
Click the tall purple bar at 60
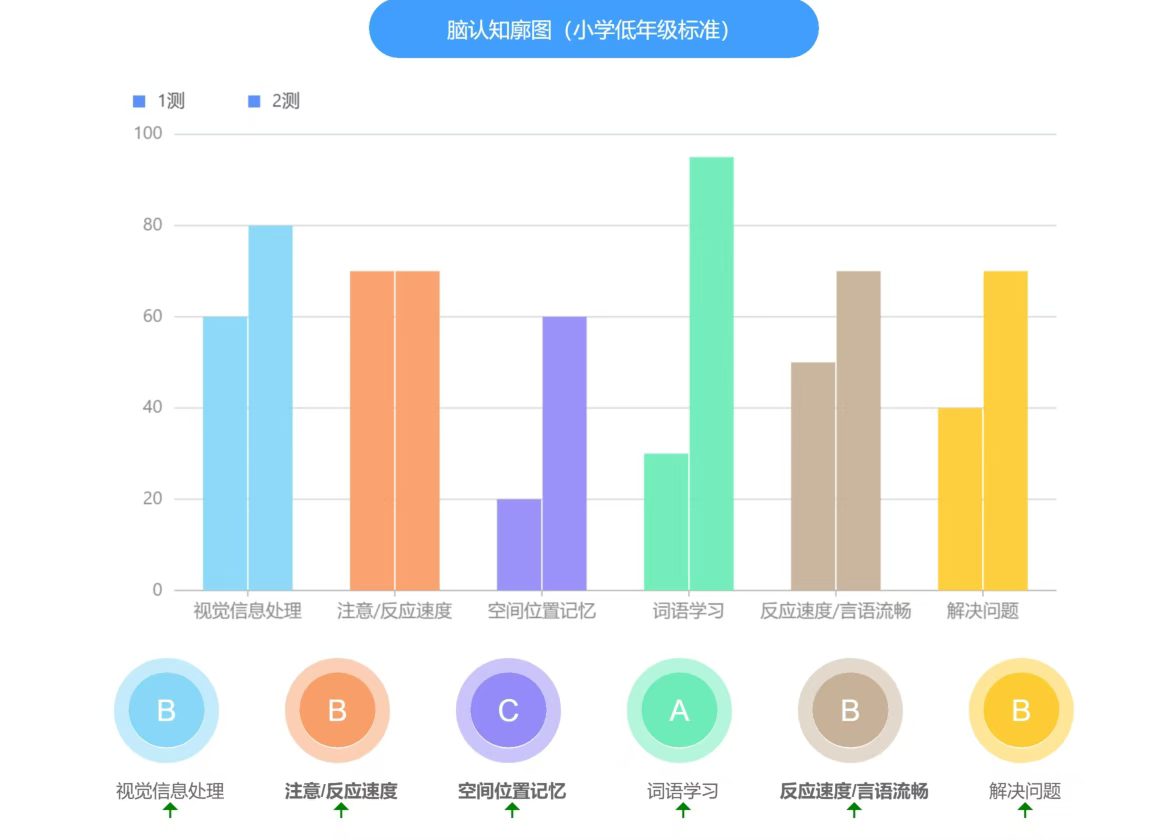click(565, 453)
